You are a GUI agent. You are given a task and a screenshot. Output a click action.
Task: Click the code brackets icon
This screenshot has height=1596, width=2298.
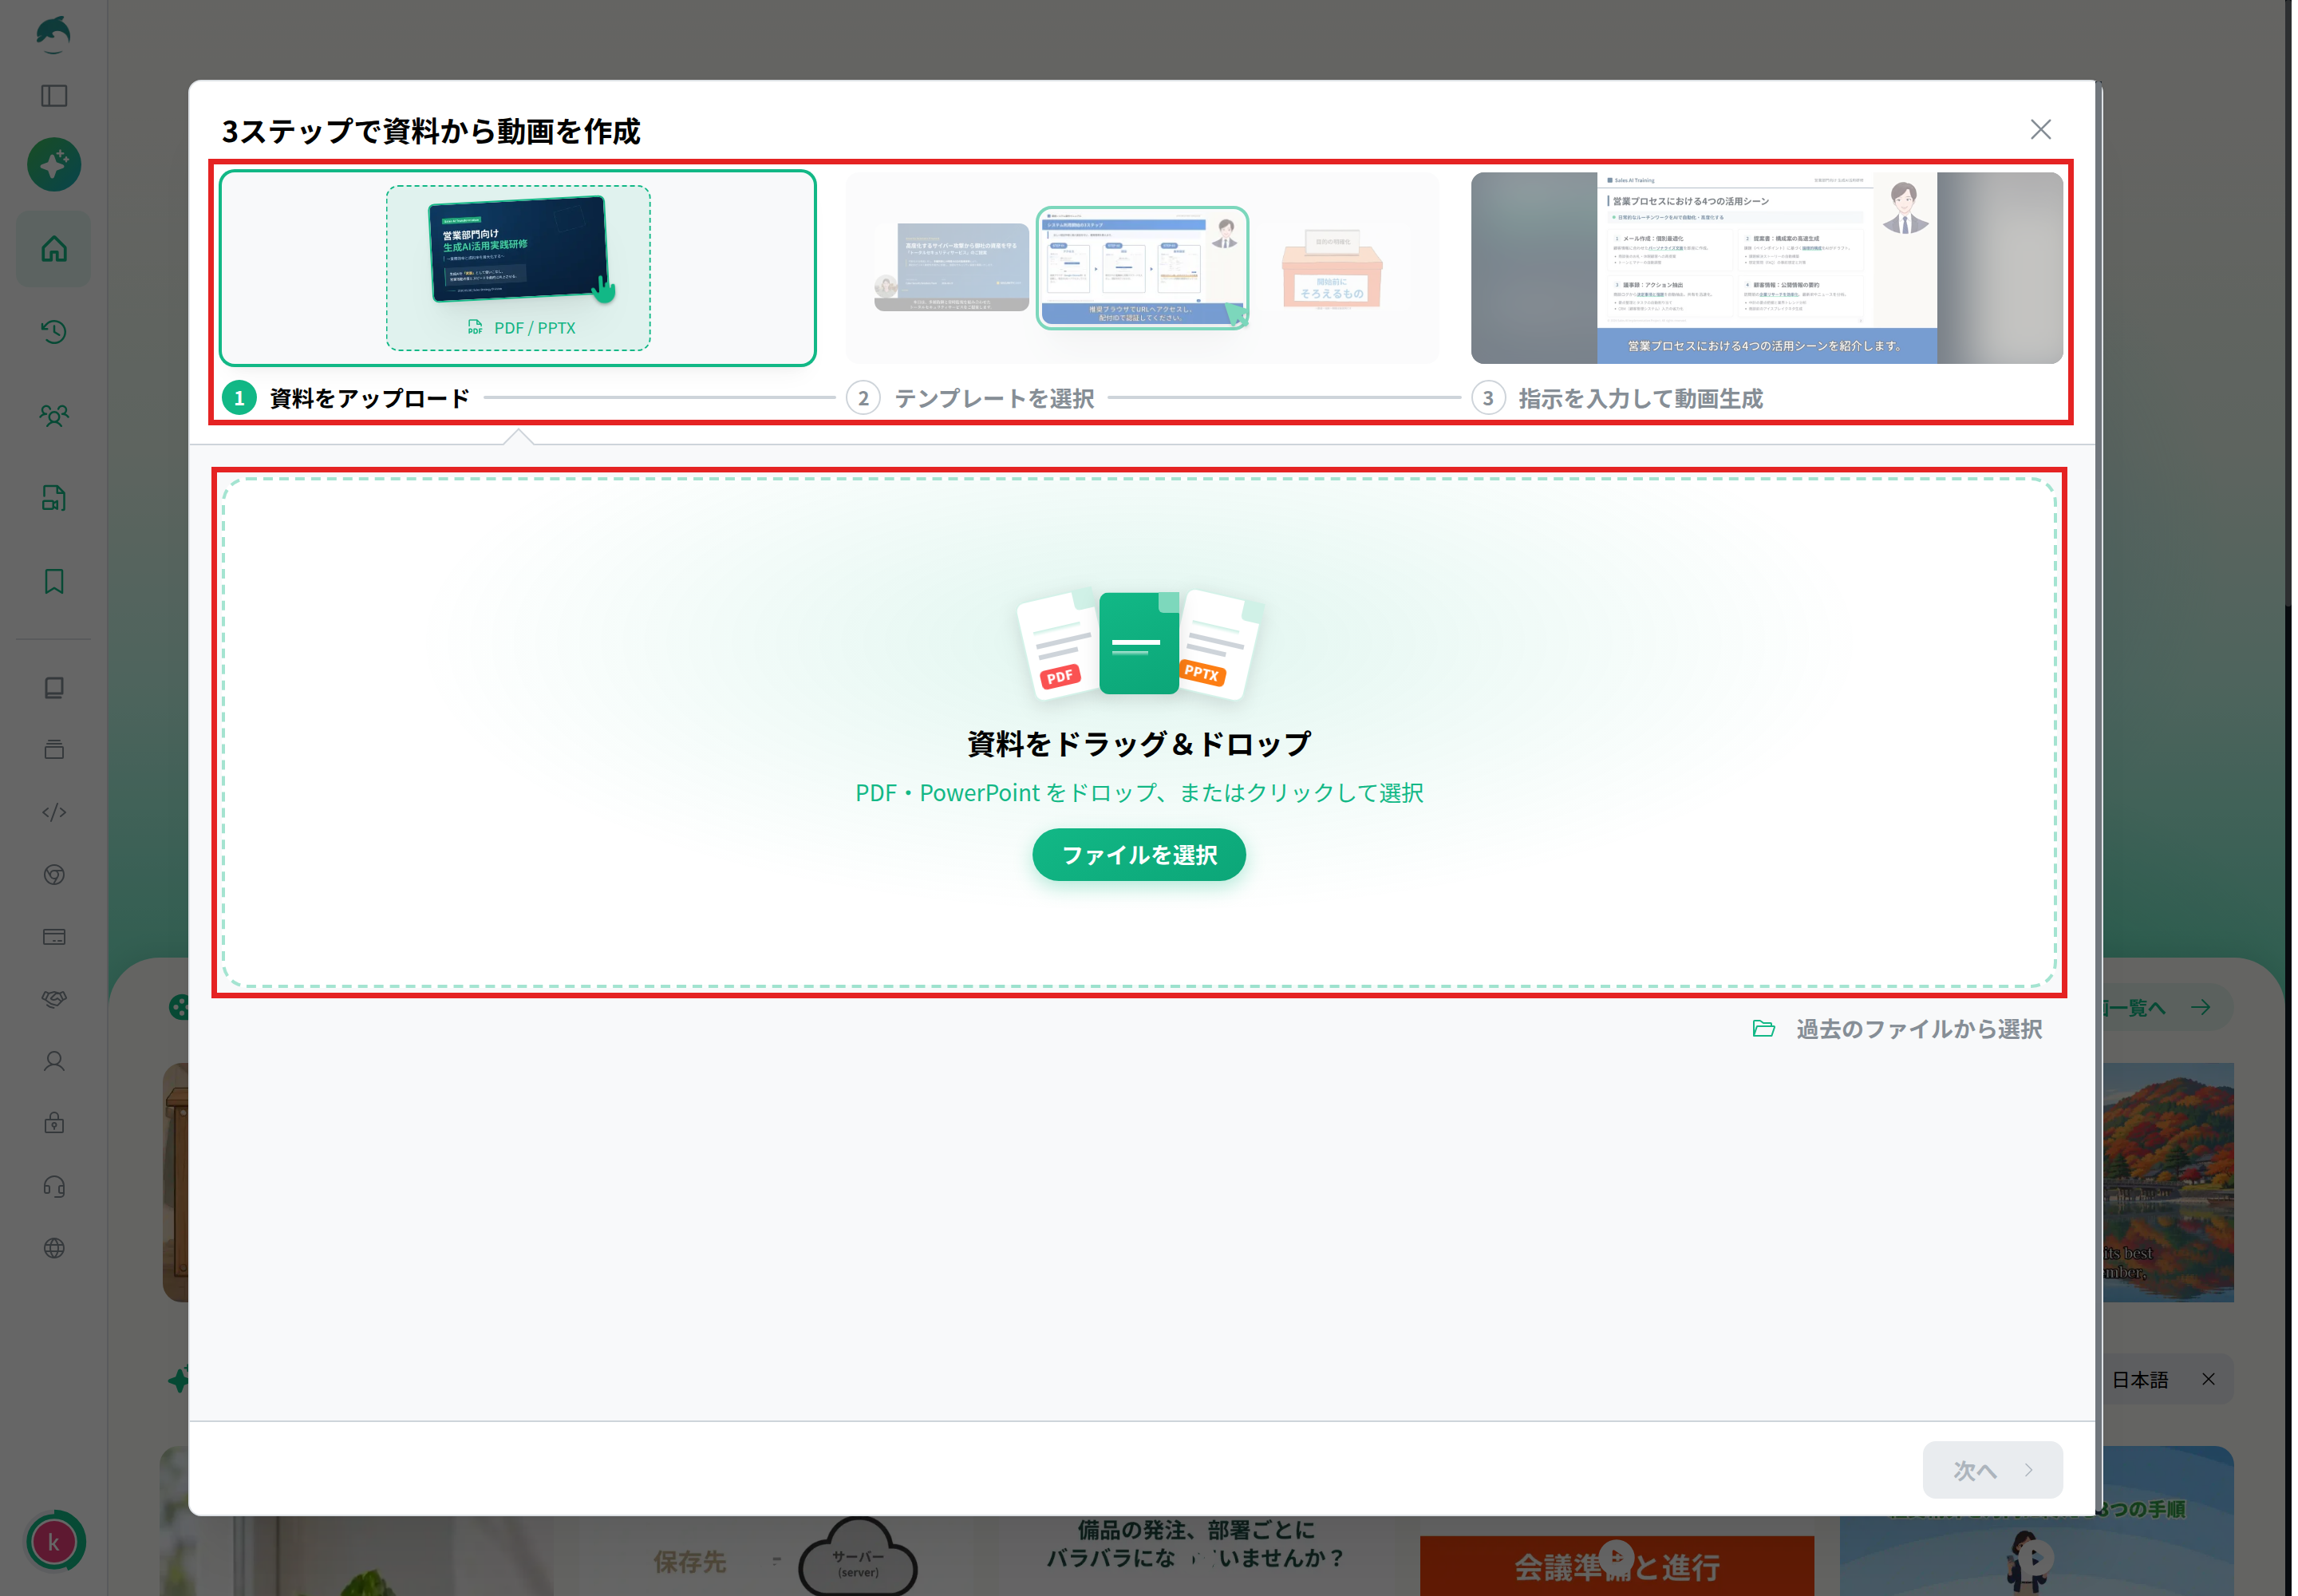(54, 812)
